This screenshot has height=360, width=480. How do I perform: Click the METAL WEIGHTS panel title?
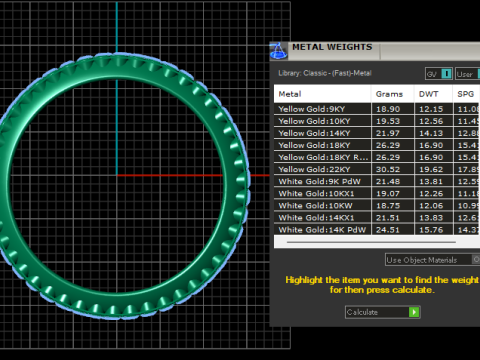(x=332, y=47)
